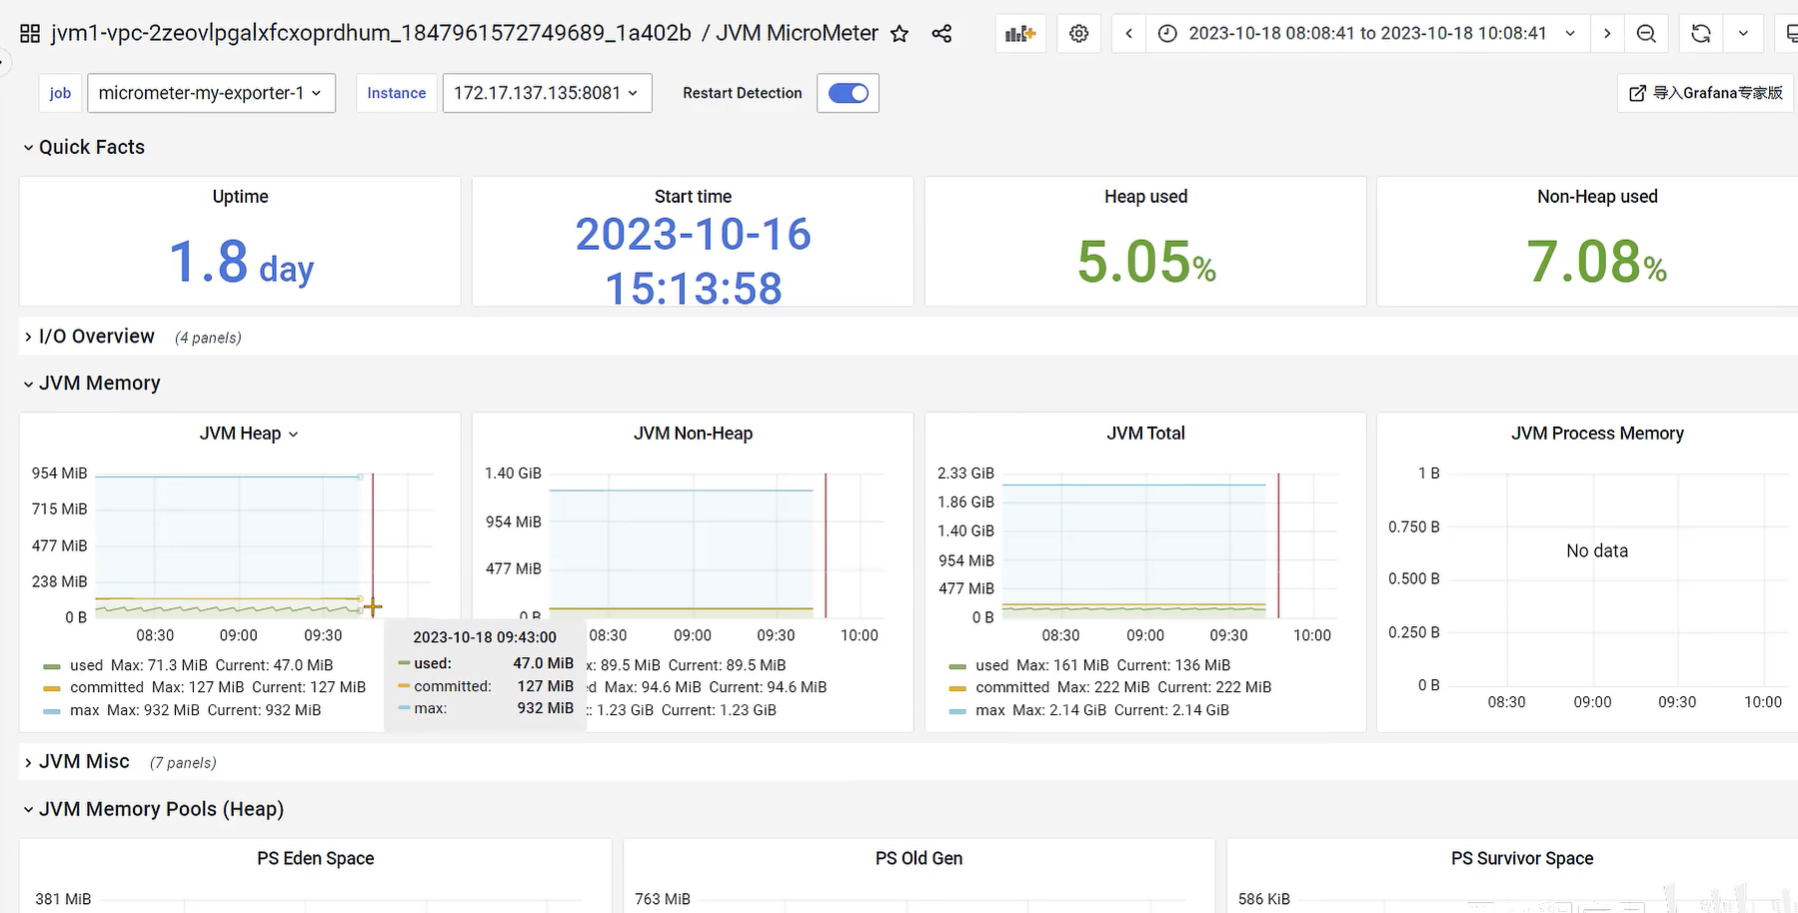Open the refresh interval dropdown arrow
The image size is (1798, 913).
click(1743, 33)
